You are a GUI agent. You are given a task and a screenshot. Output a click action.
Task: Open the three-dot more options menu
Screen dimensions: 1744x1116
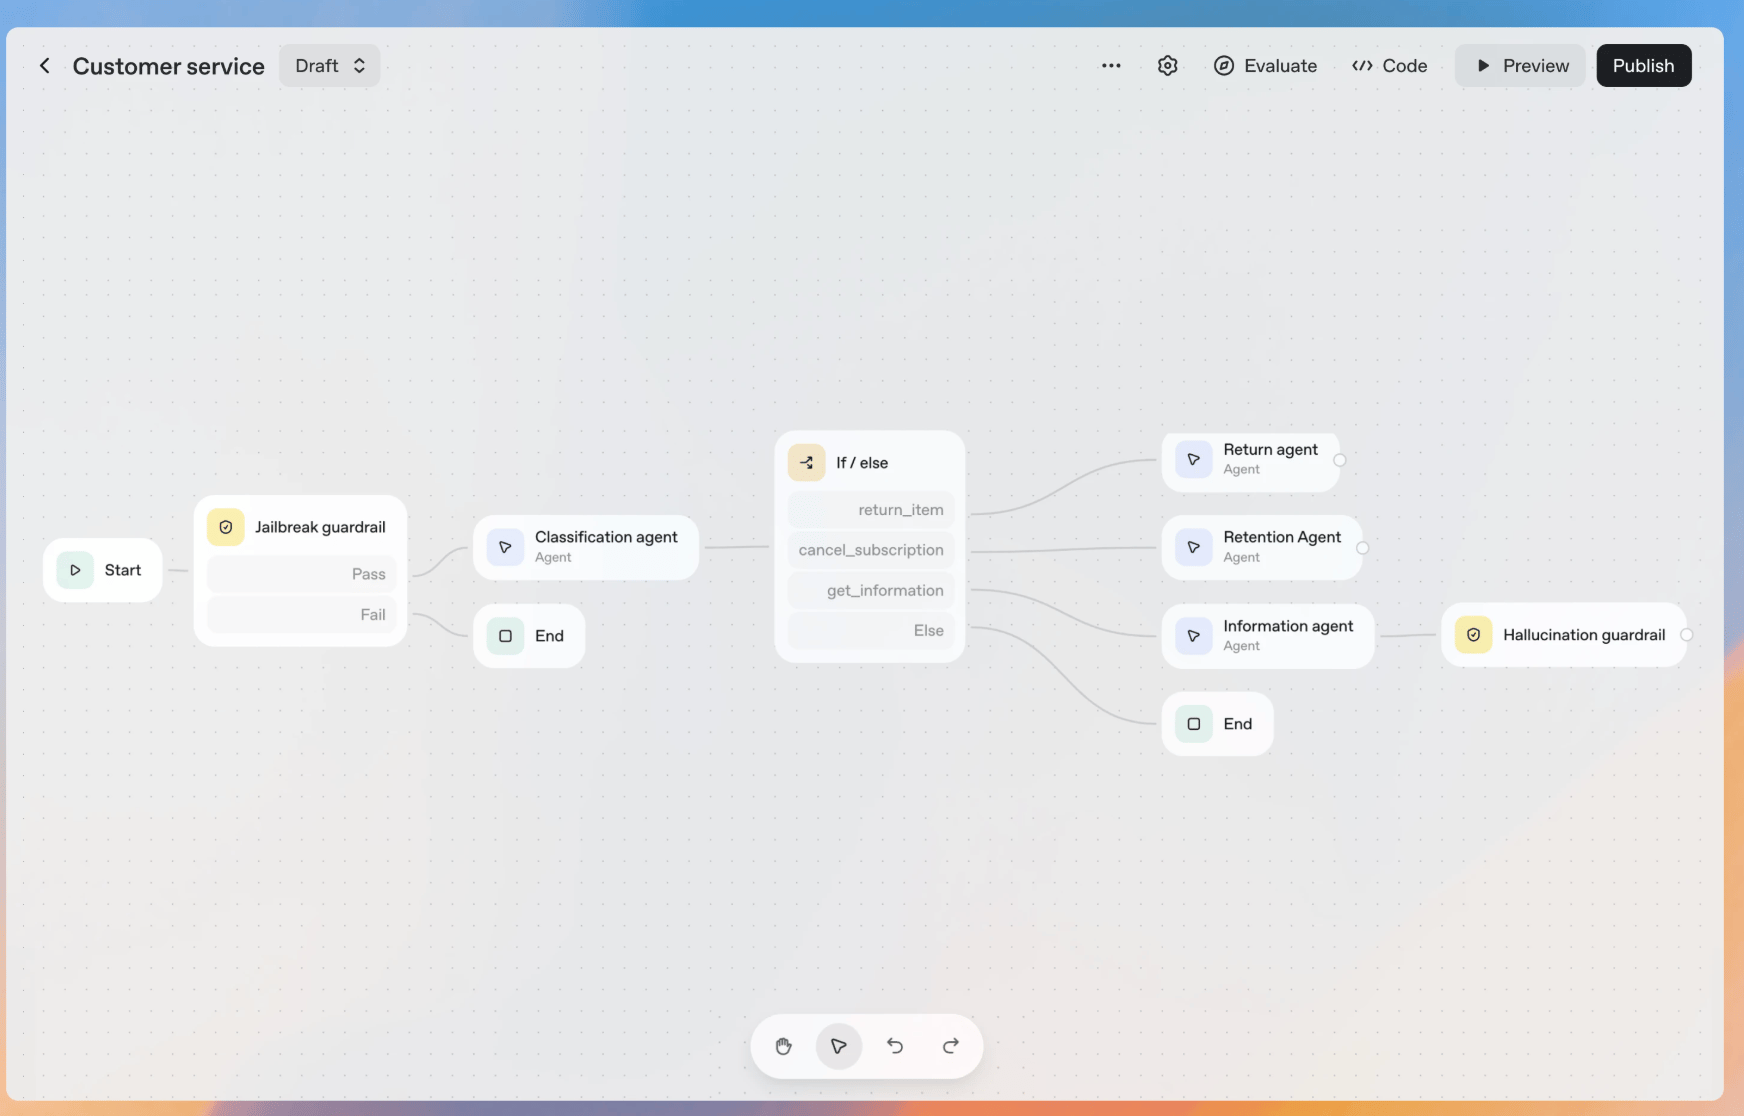(1111, 66)
